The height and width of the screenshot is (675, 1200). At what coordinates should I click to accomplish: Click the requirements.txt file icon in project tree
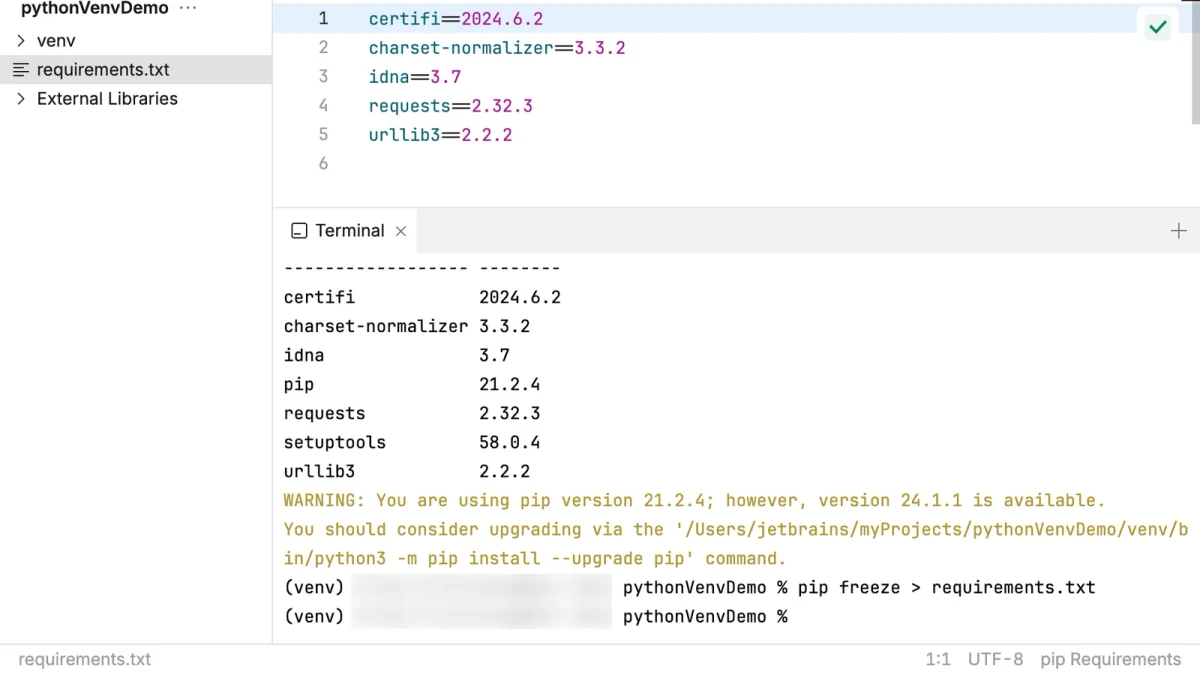21,70
